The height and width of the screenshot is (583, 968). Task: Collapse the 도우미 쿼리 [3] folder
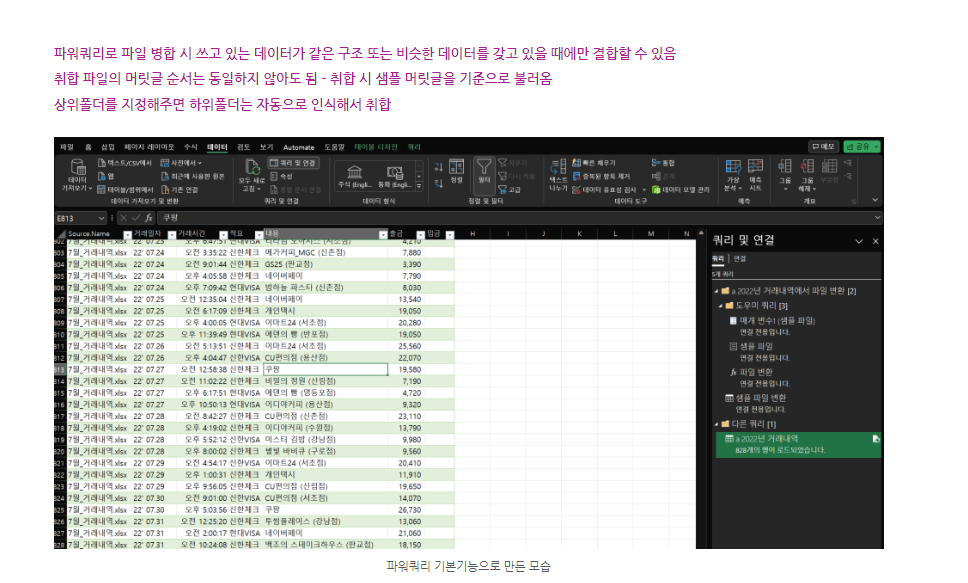(720, 306)
